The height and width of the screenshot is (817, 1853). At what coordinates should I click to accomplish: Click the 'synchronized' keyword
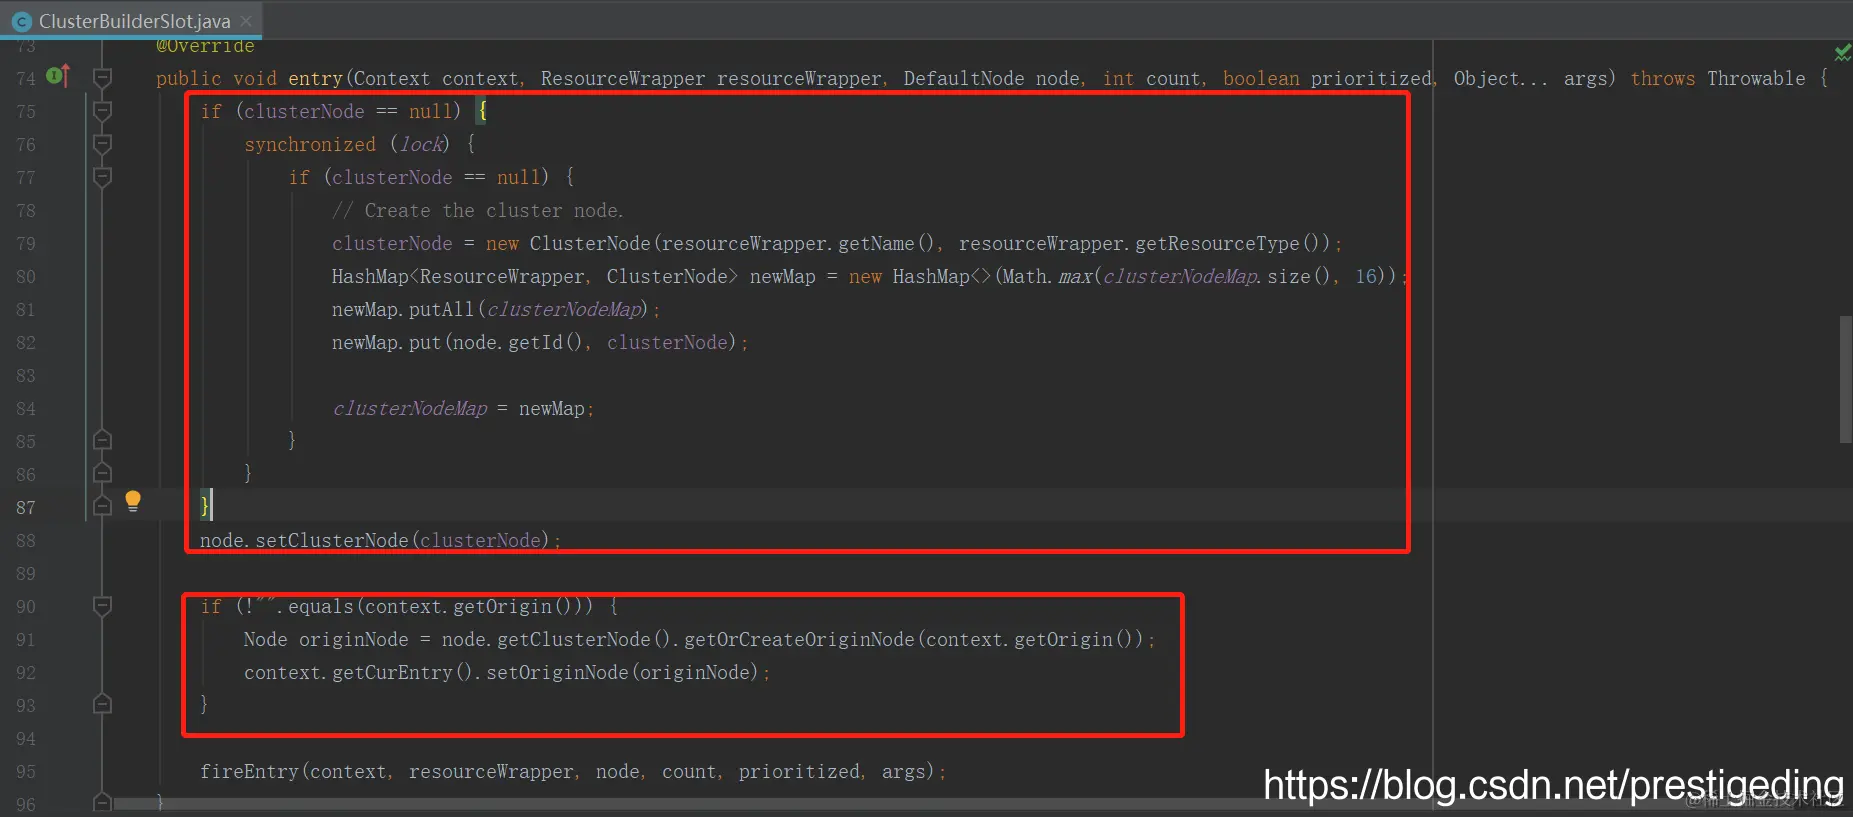pyautogui.click(x=310, y=144)
